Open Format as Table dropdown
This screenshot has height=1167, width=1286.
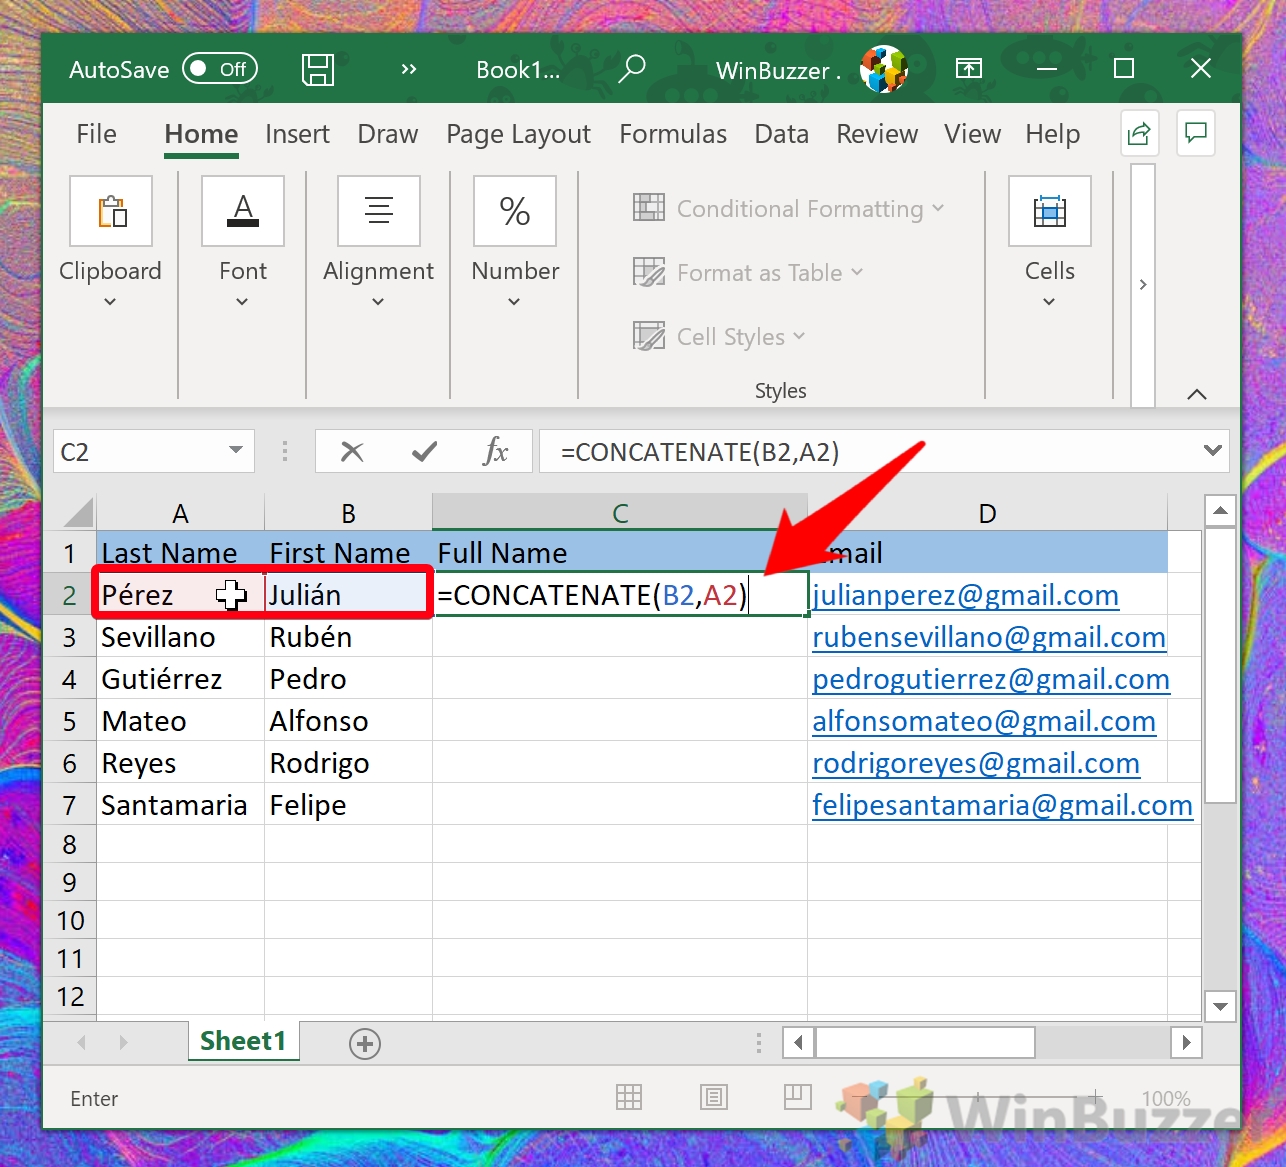click(x=748, y=273)
